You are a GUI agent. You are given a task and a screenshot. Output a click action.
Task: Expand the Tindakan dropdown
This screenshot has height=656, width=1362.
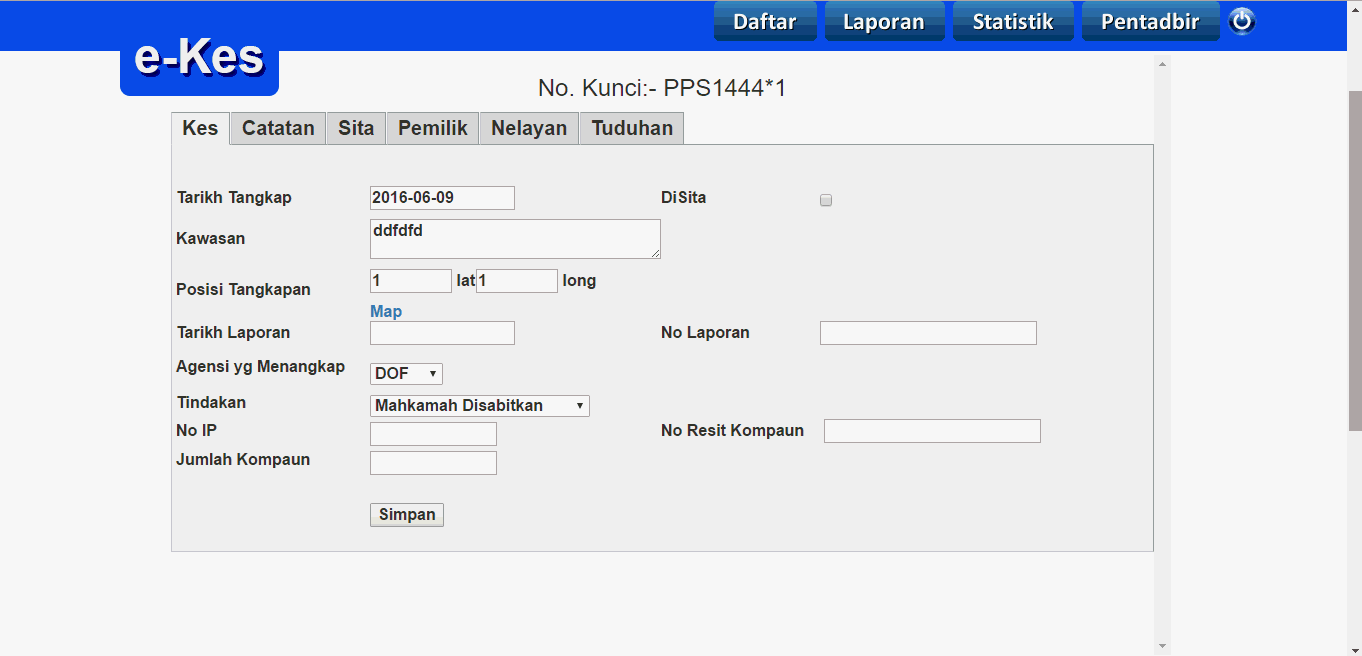click(x=479, y=406)
